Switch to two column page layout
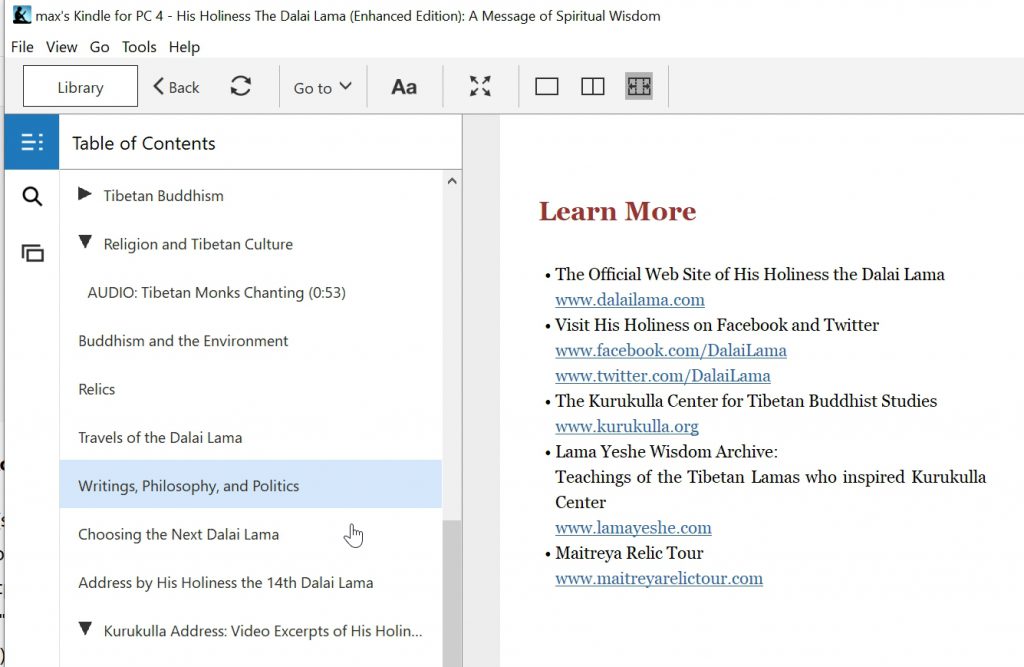Screen dimensions: 1024x667 coord(593,87)
